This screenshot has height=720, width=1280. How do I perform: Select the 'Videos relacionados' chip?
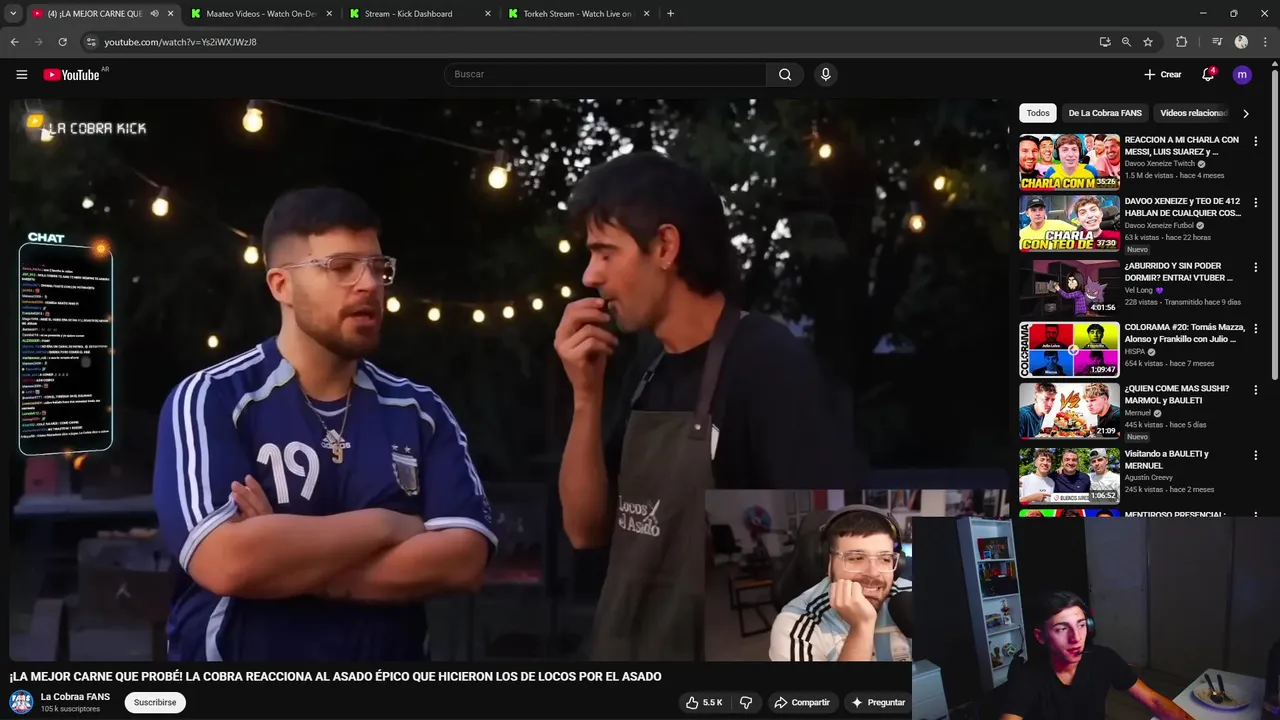coord(1193,113)
